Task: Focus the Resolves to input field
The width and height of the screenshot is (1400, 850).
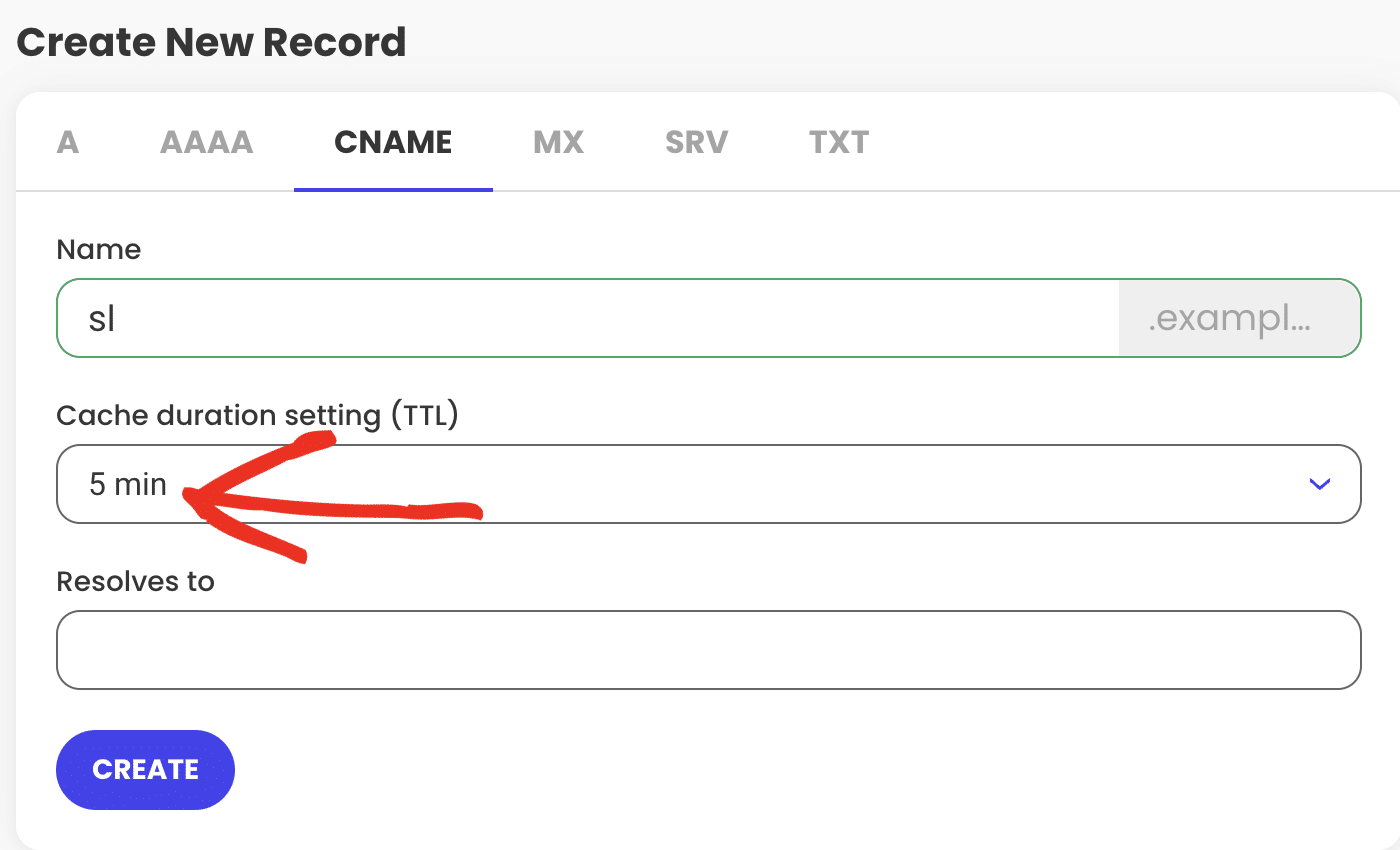Action: [x=708, y=650]
